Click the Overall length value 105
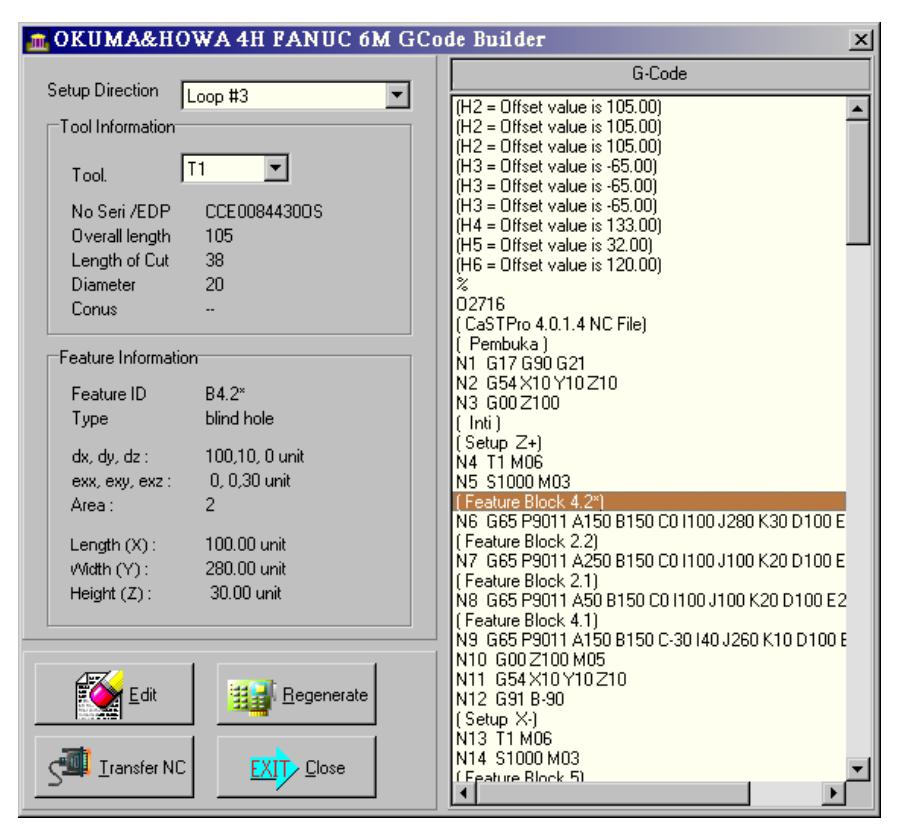Screen dimensions: 901x835 (x=219, y=236)
